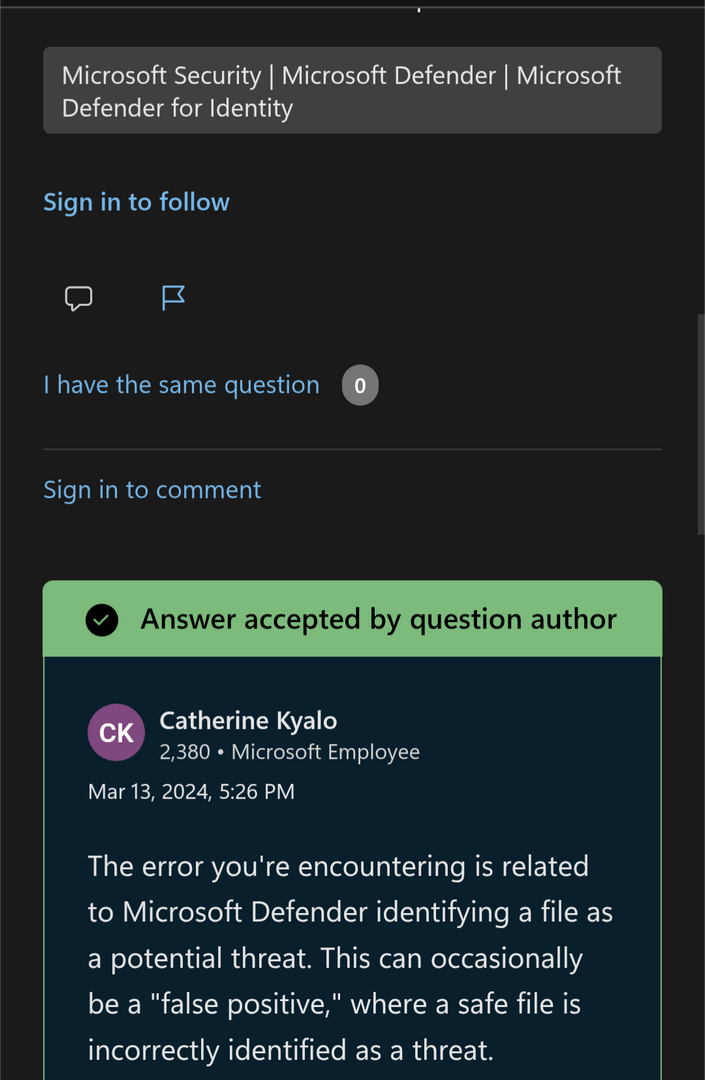Screen dimensions: 705x1080
Task: Click the Microsoft Employee label
Action: pyautogui.click(x=325, y=752)
